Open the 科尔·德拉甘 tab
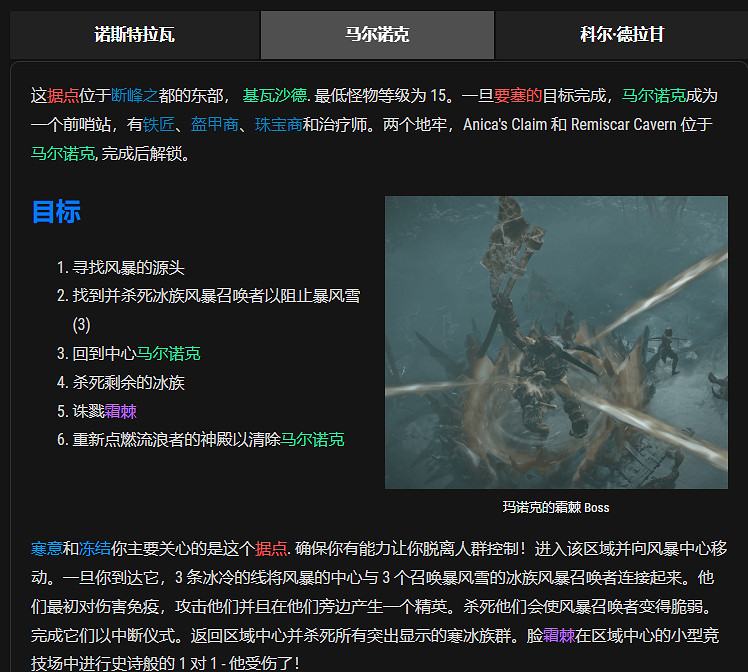 pyautogui.click(x=622, y=35)
